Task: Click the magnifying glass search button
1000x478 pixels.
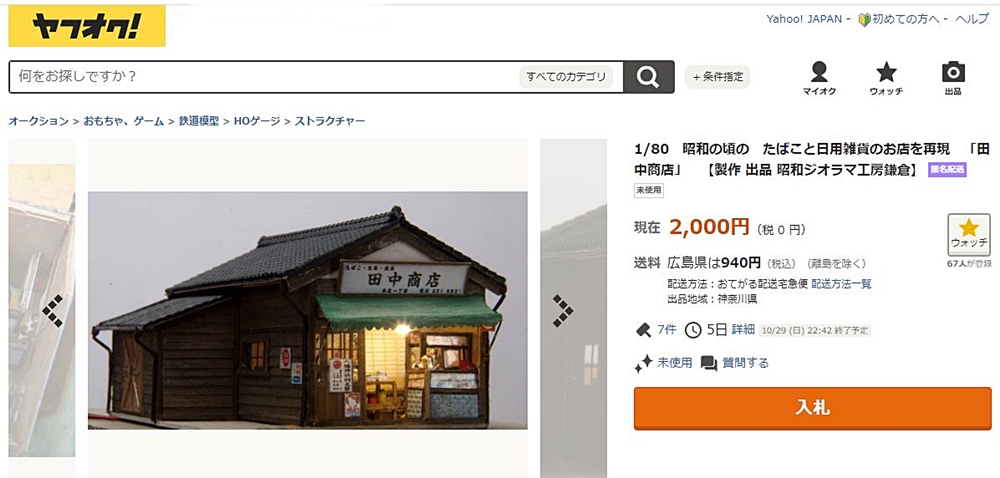Action: point(649,77)
